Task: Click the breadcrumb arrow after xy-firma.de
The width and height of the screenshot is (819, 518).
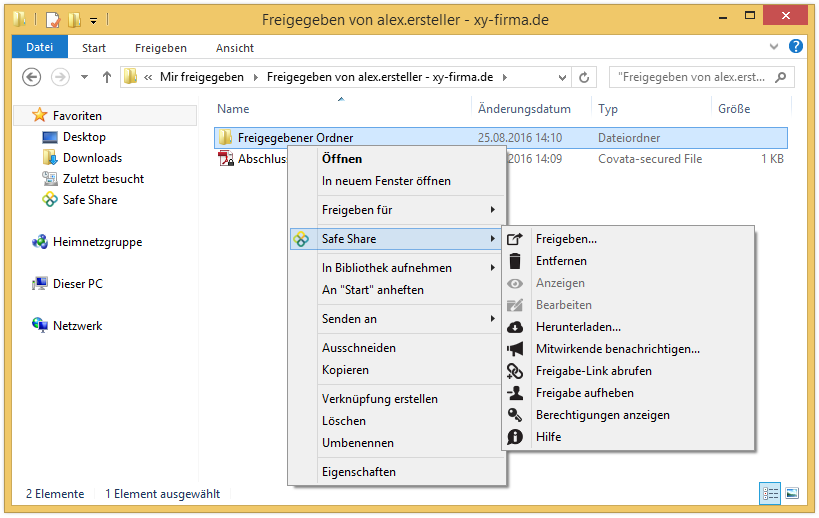Action: click(x=505, y=77)
